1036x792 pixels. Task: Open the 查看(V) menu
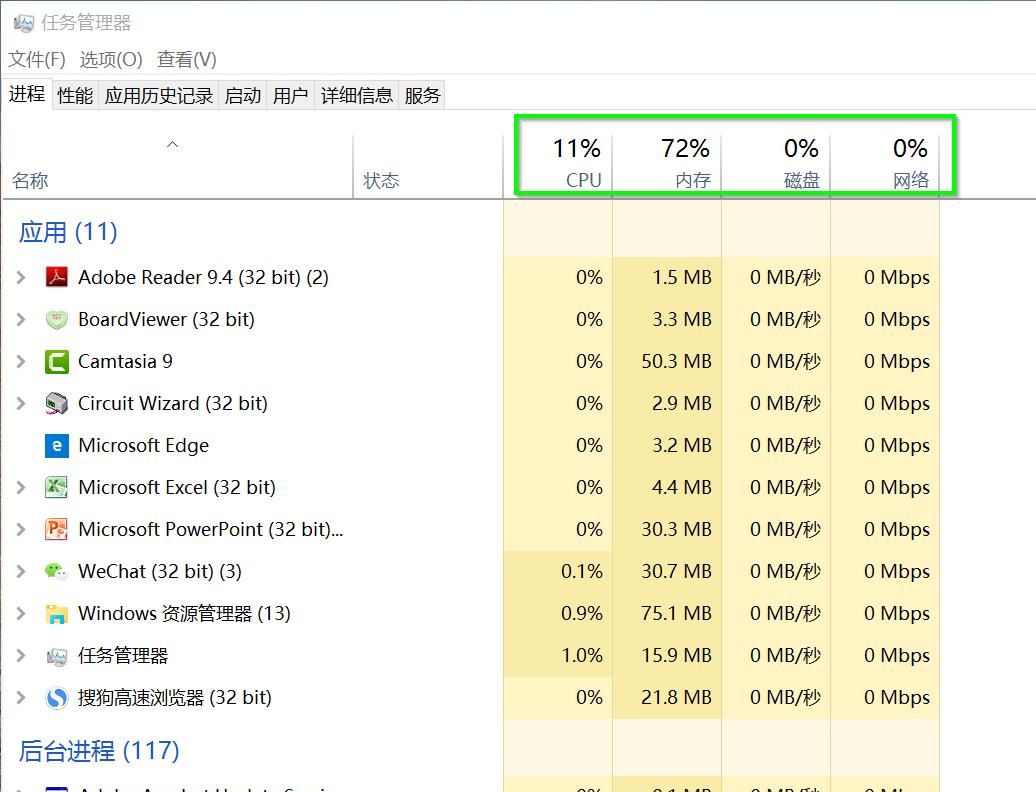(x=186, y=59)
